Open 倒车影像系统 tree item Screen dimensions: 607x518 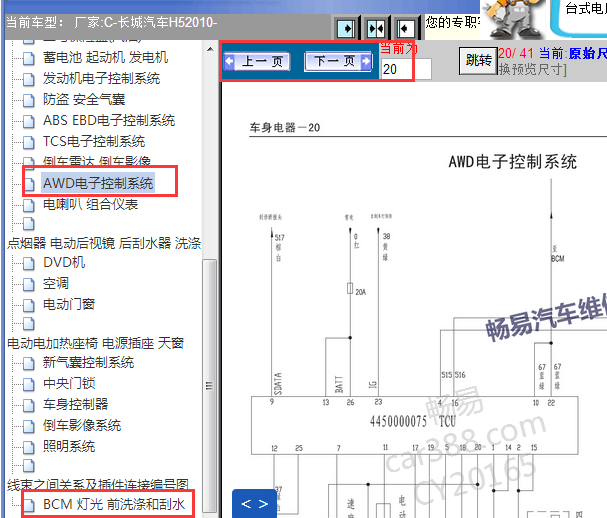pyautogui.click(x=82, y=425)
